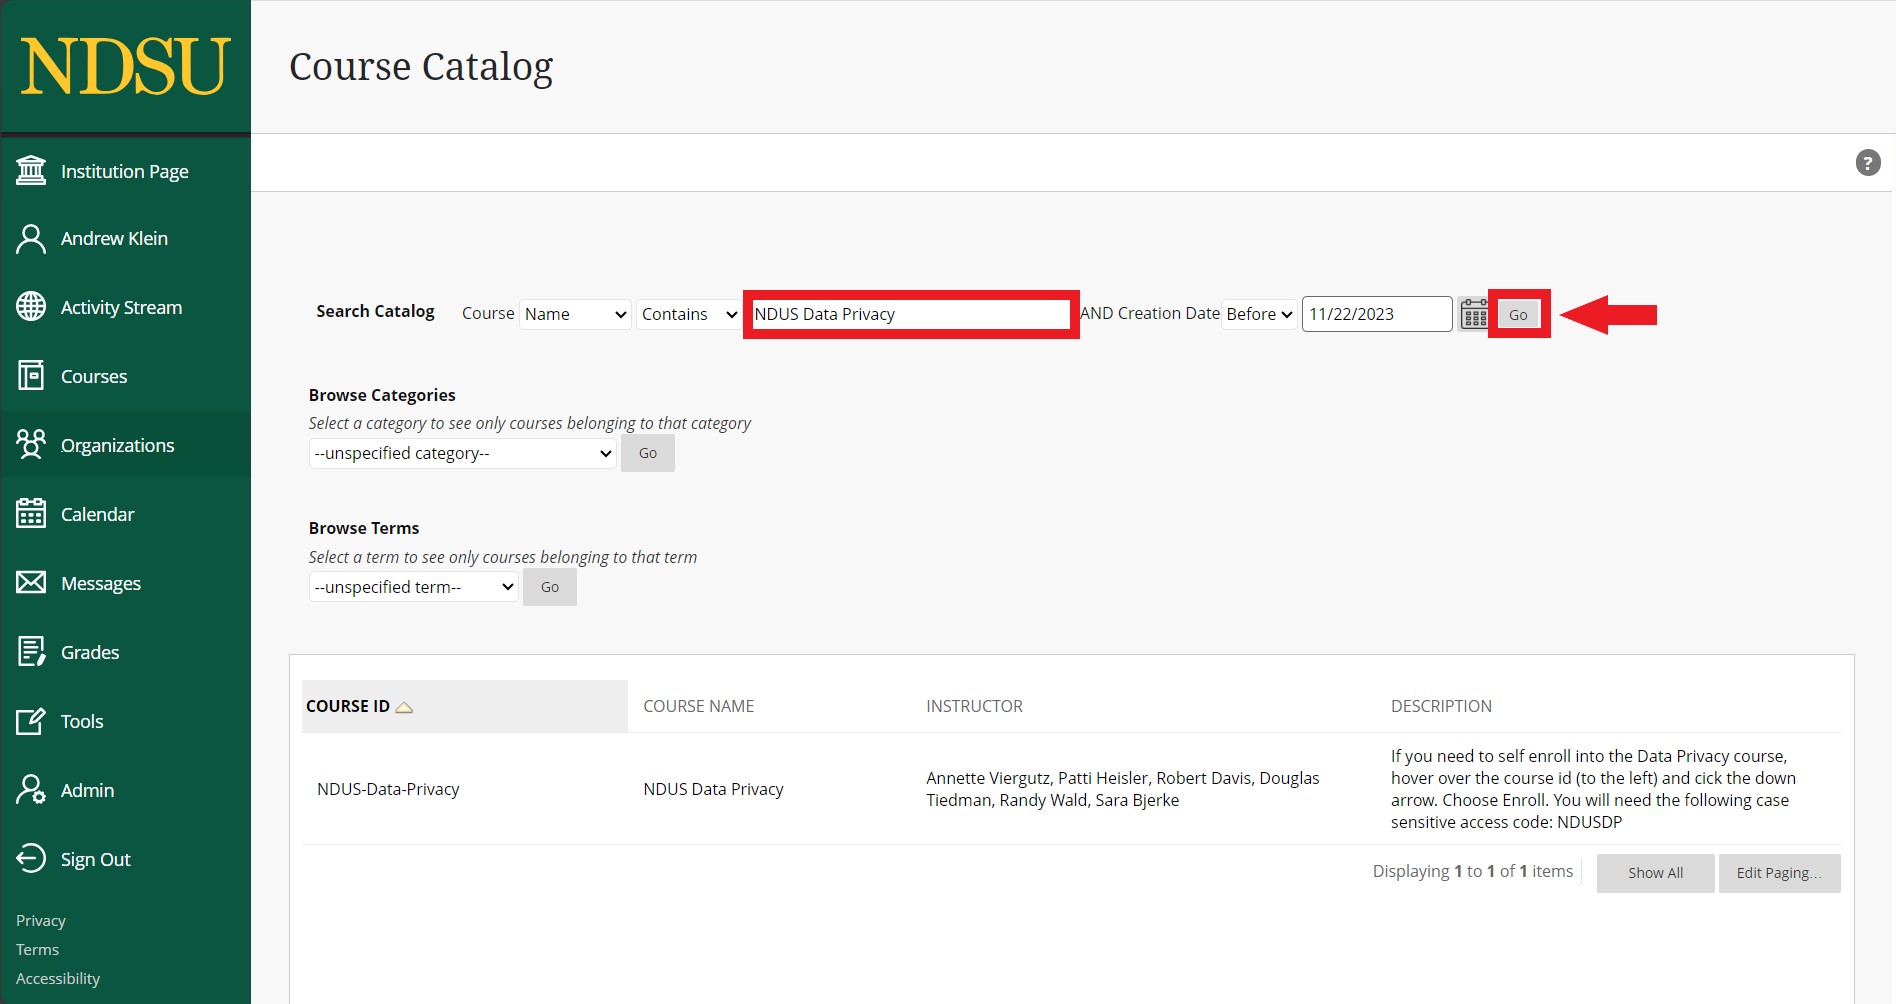This screenshot has width=1896, height=1004.
Task: Open the unspecified term dropdown
Action: click(413, 587)
